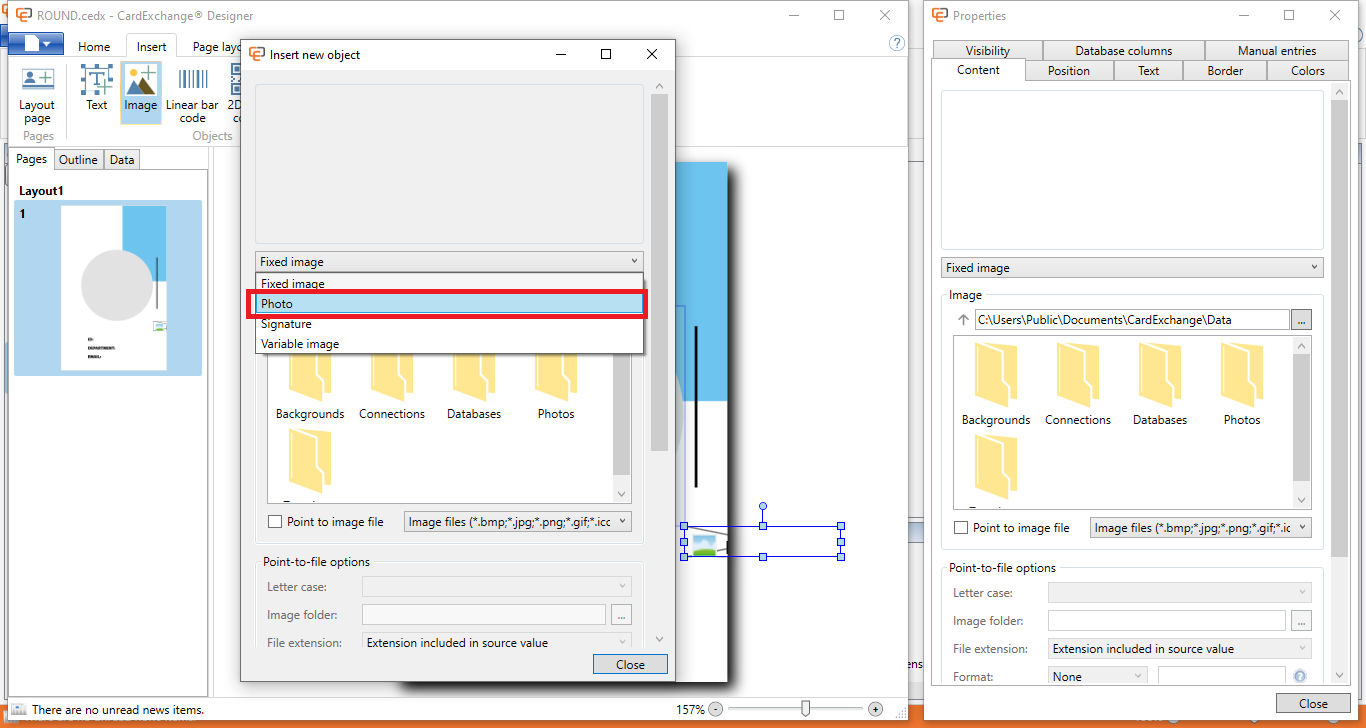Insert a Linear bar code object
This screenshot has width=1366, height=728.
pyautogui.click(x=192, y=94)
